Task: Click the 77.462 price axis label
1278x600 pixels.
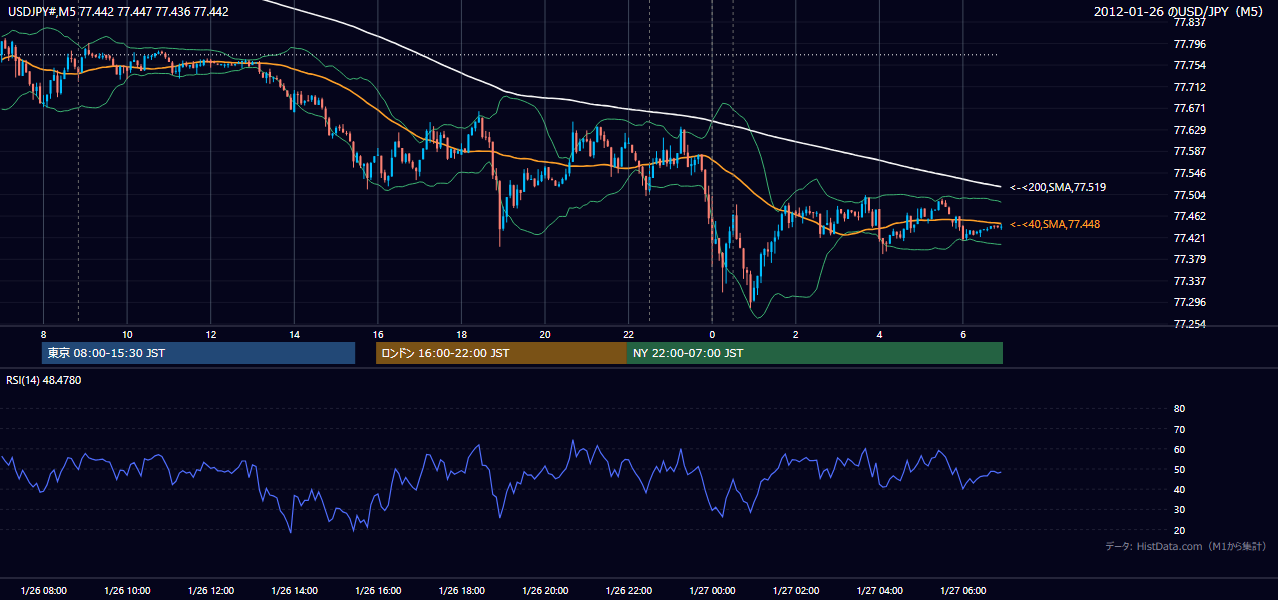Action: tap(1189, 216)
